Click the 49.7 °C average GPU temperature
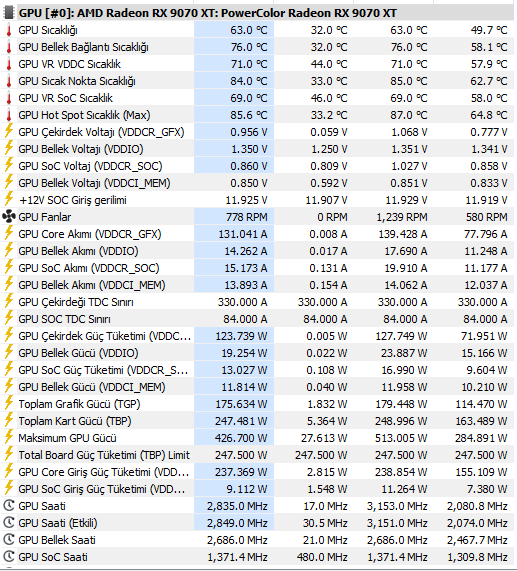The height and width of the screenshot is (571, 517). click(x=489, y=30)
